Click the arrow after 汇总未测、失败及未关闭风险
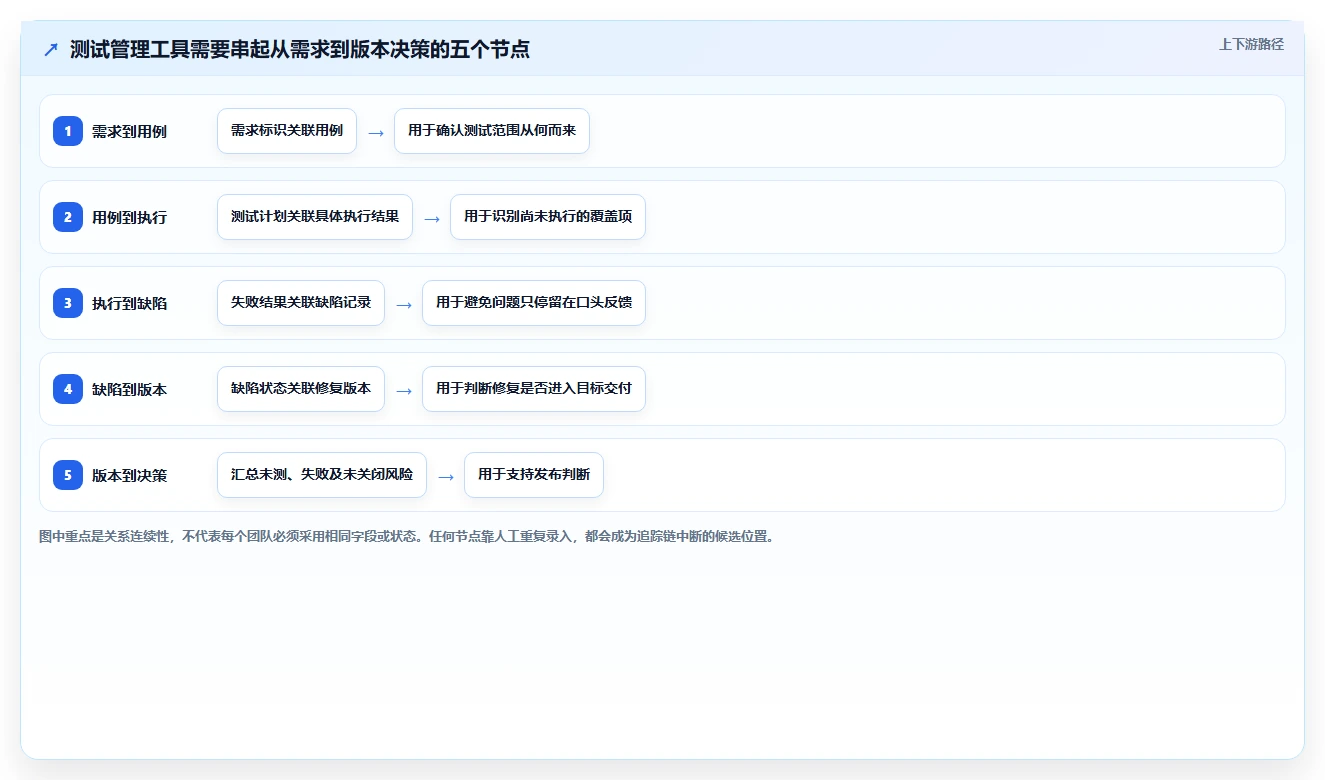This screenshot has width=1325, height=780. 446,476
